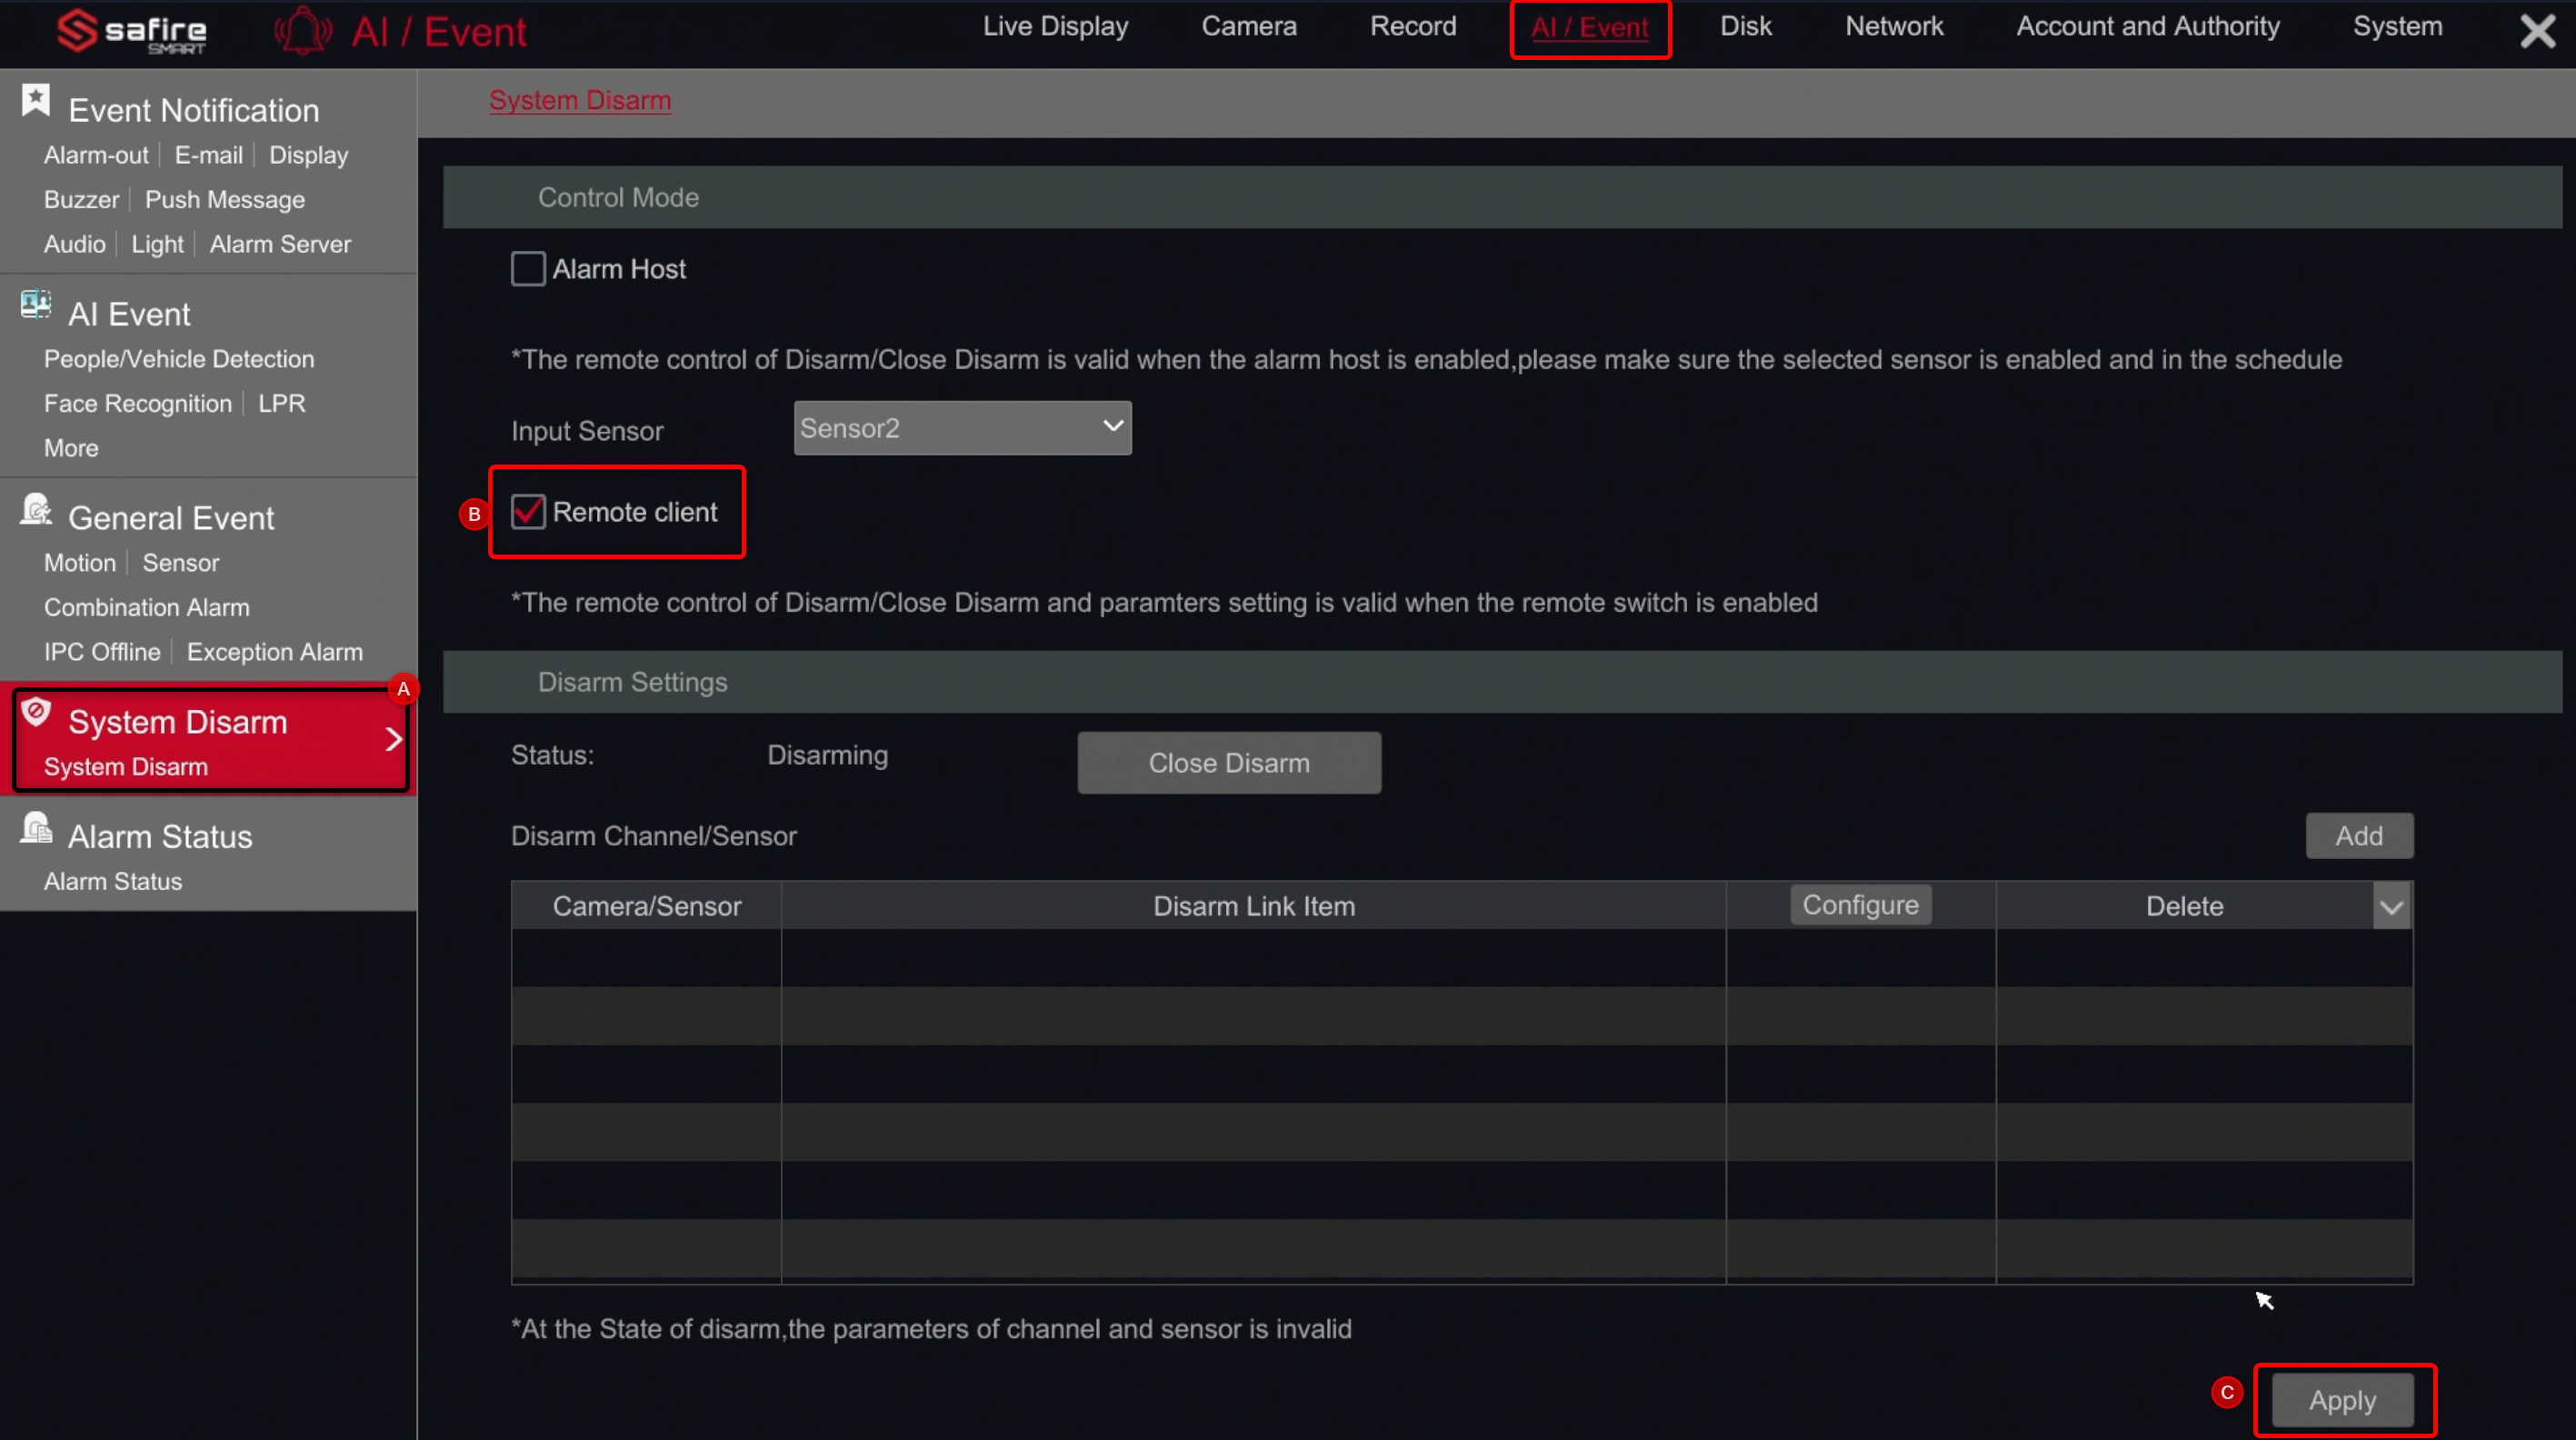
Task: Select the AI / Event top tab
Action: click(1589, 28)
